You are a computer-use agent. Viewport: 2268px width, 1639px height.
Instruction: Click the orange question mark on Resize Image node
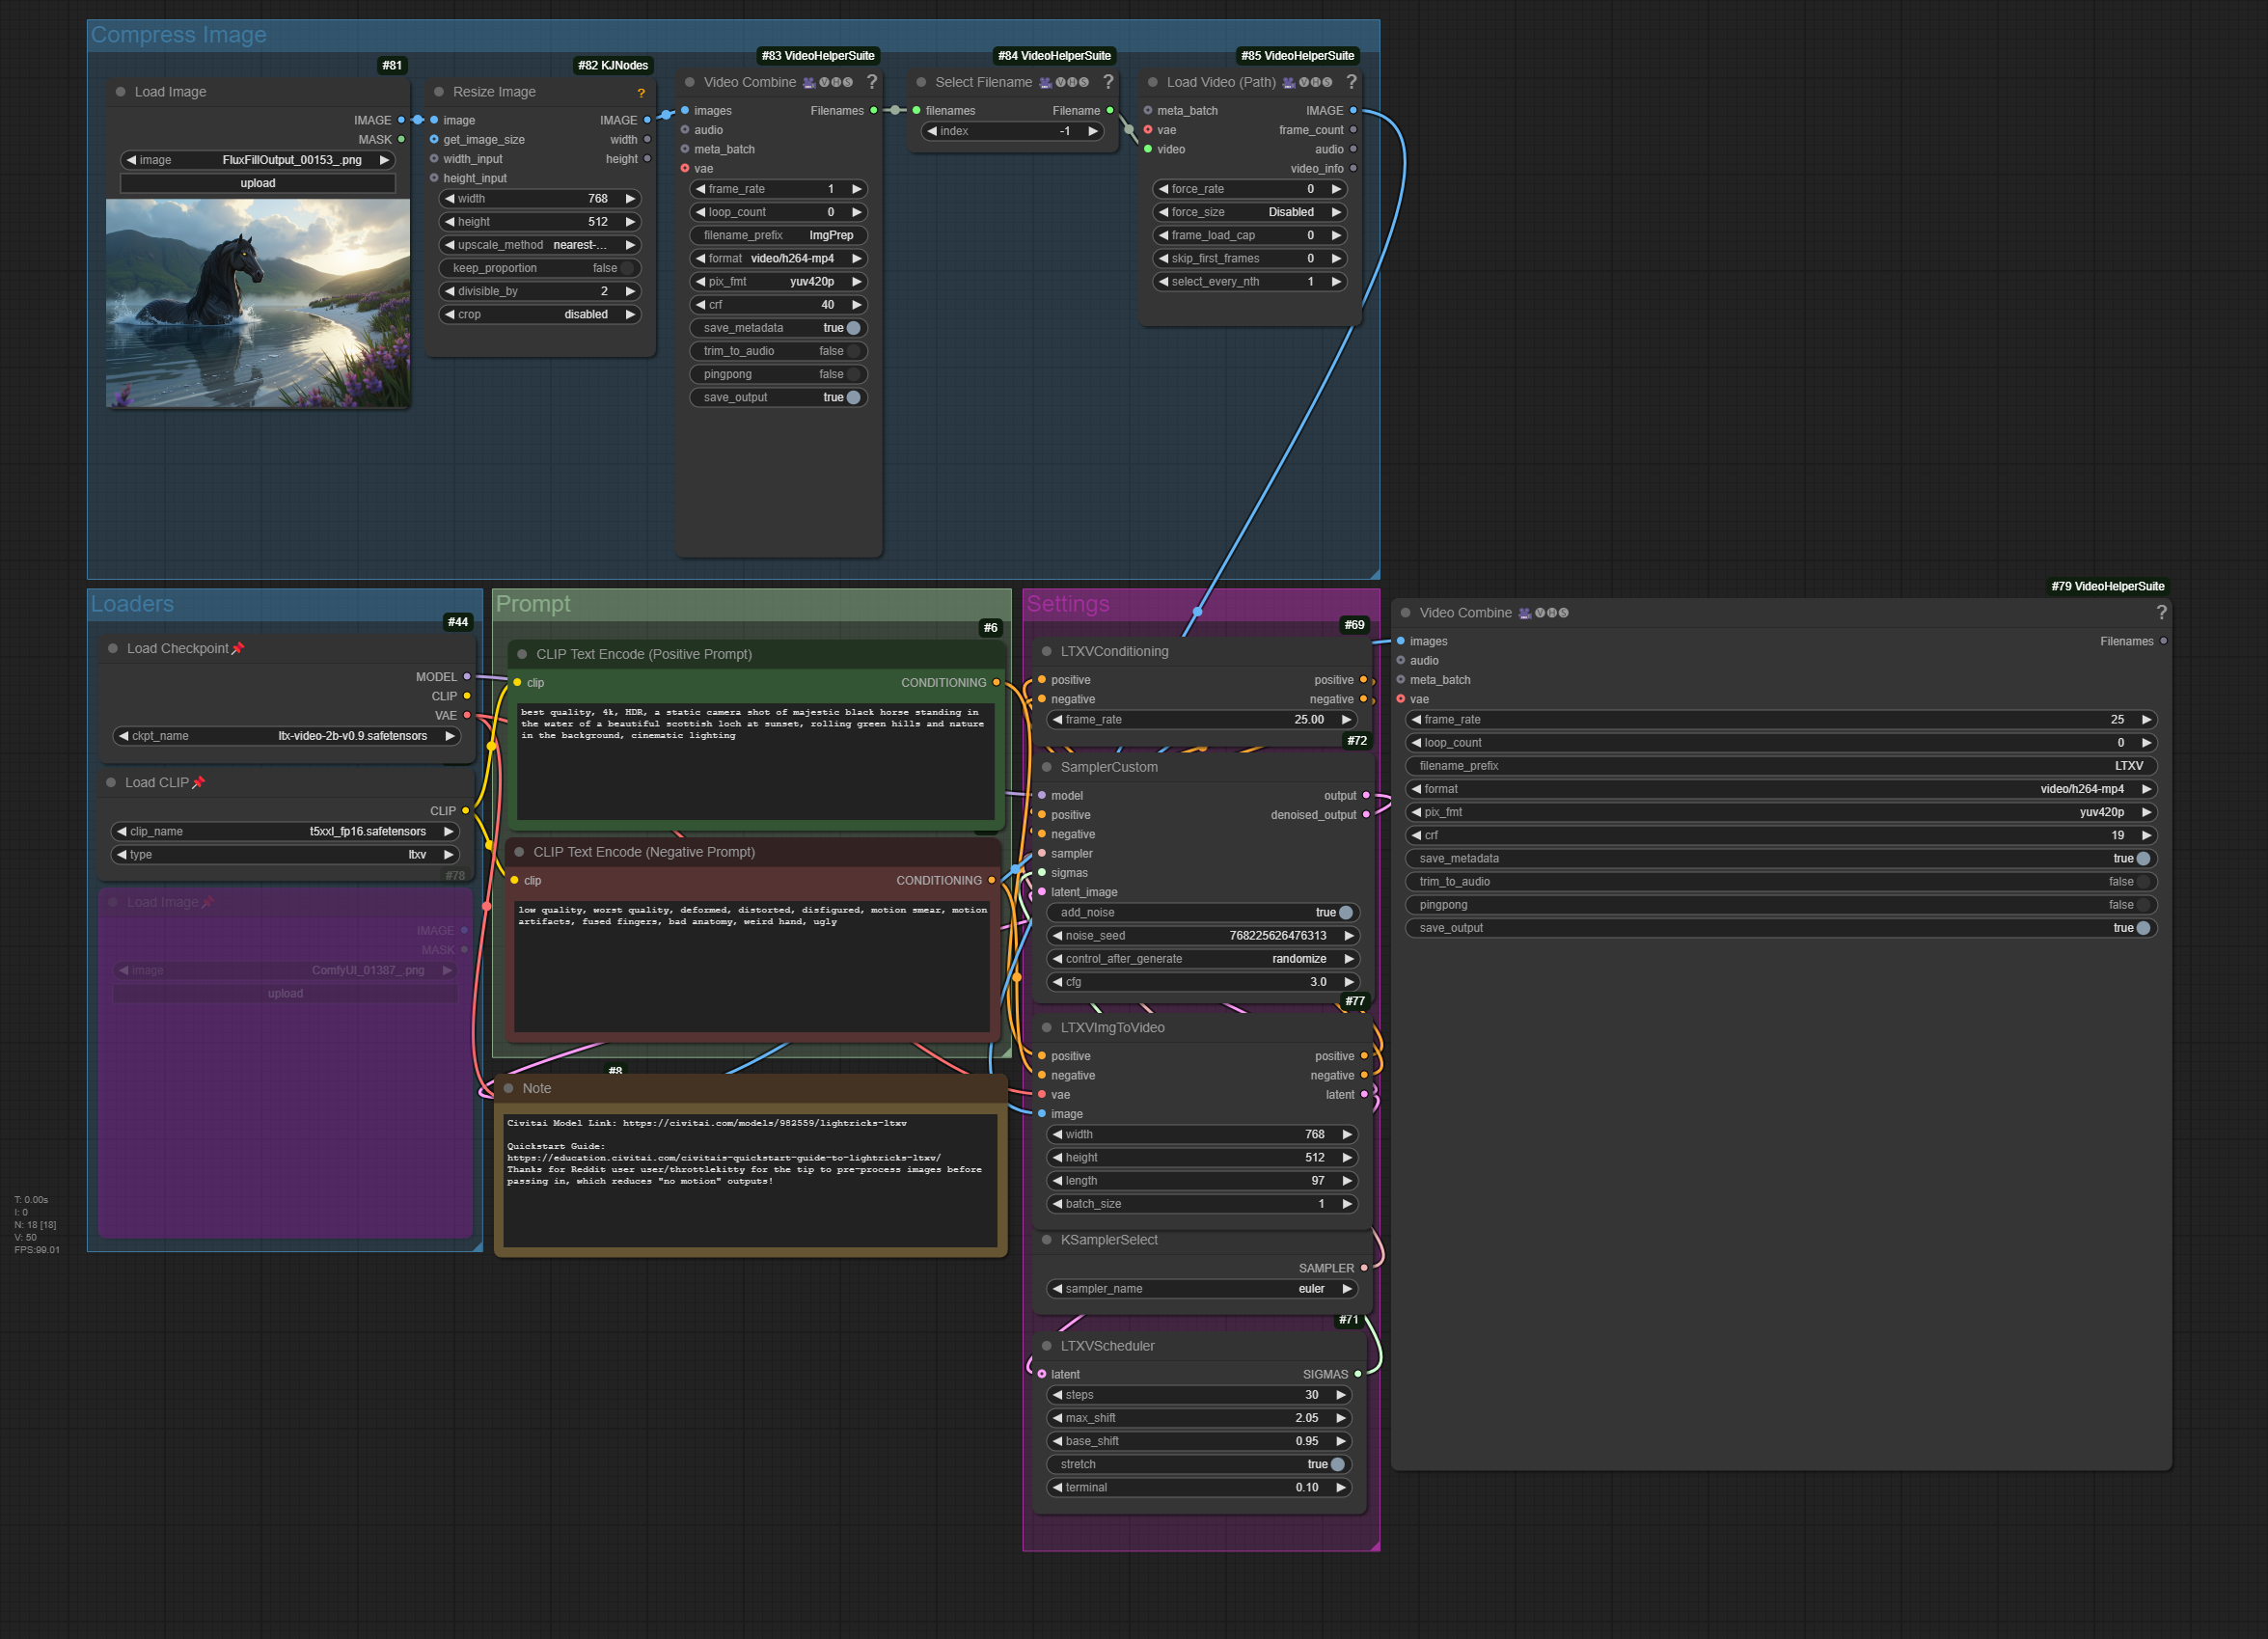click(641, 93)
